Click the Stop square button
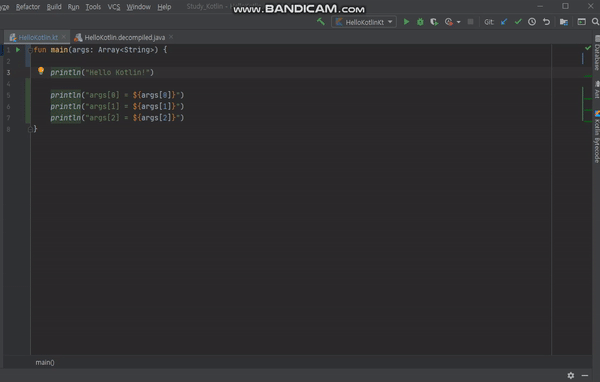 (470, 22)
